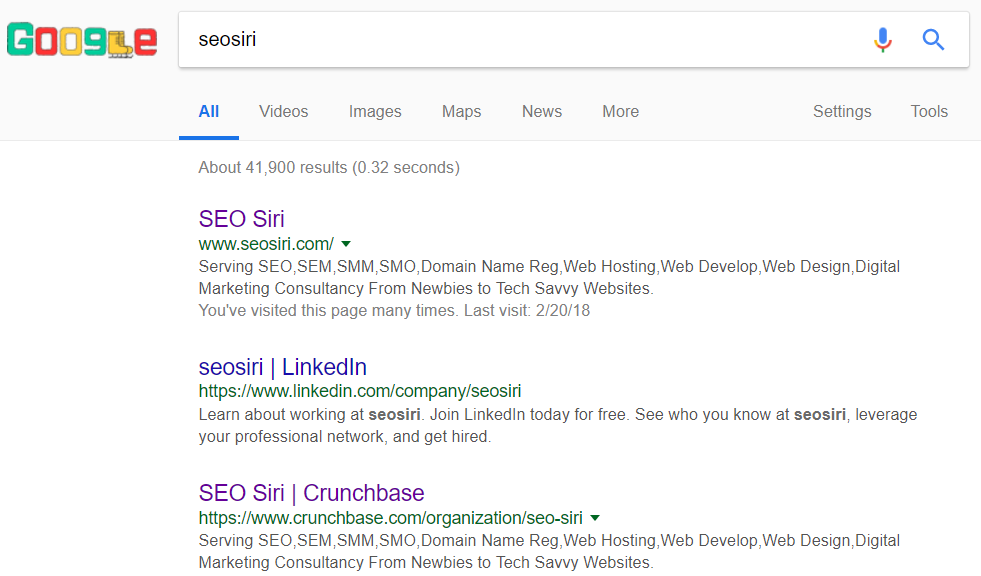Click the LinkedIn company green URL
Screen dimensions: 981x576
click(360, 391)
